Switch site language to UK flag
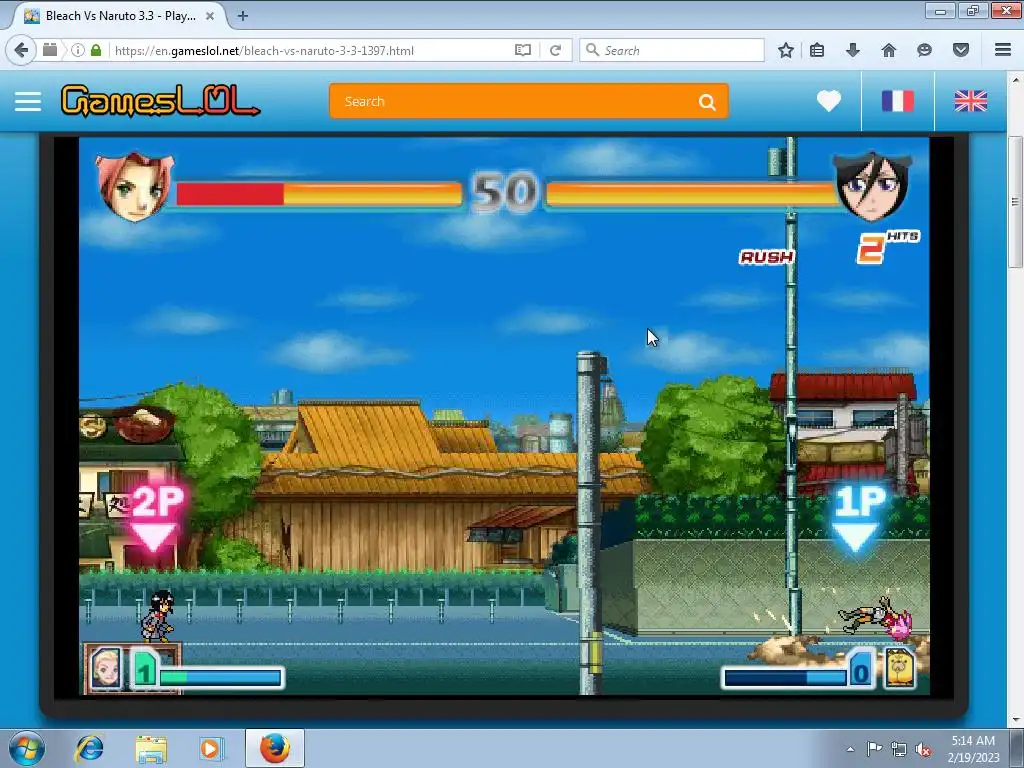Viewport: 1024px width, 768px height. pos(970,101)
